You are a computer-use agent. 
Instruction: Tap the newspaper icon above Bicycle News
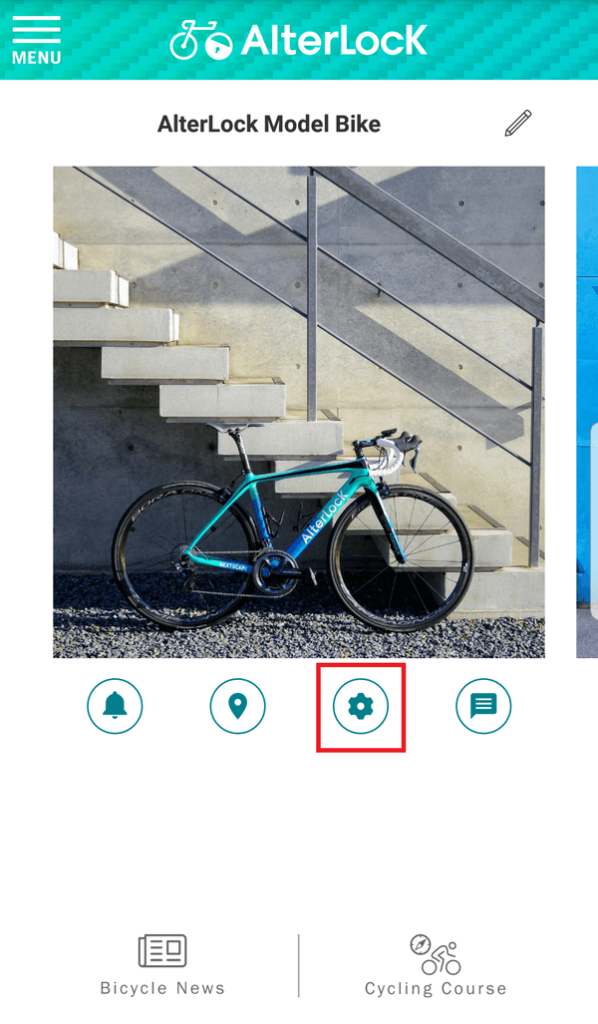point(163,950)
